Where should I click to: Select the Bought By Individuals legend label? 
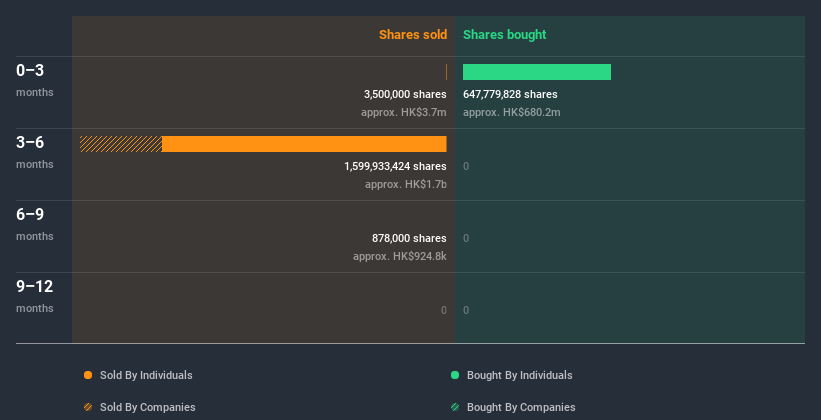coord(519,375)
